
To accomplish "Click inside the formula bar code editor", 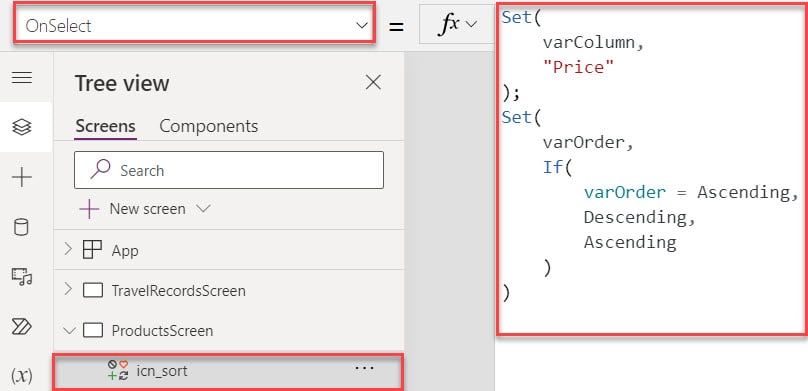I will click(651, 169).
